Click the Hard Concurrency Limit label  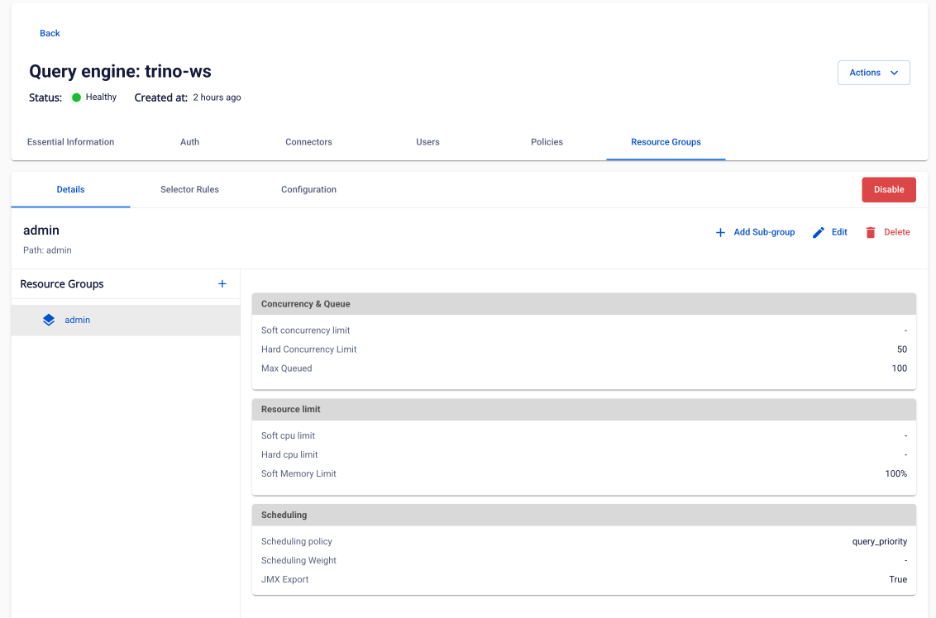[309, 349]
